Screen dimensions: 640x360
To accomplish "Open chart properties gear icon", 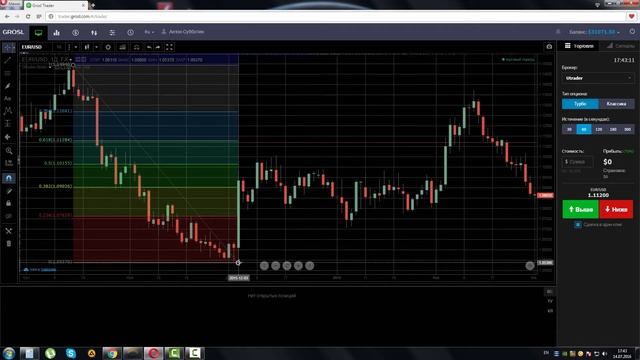I will [x=108, y=47].
